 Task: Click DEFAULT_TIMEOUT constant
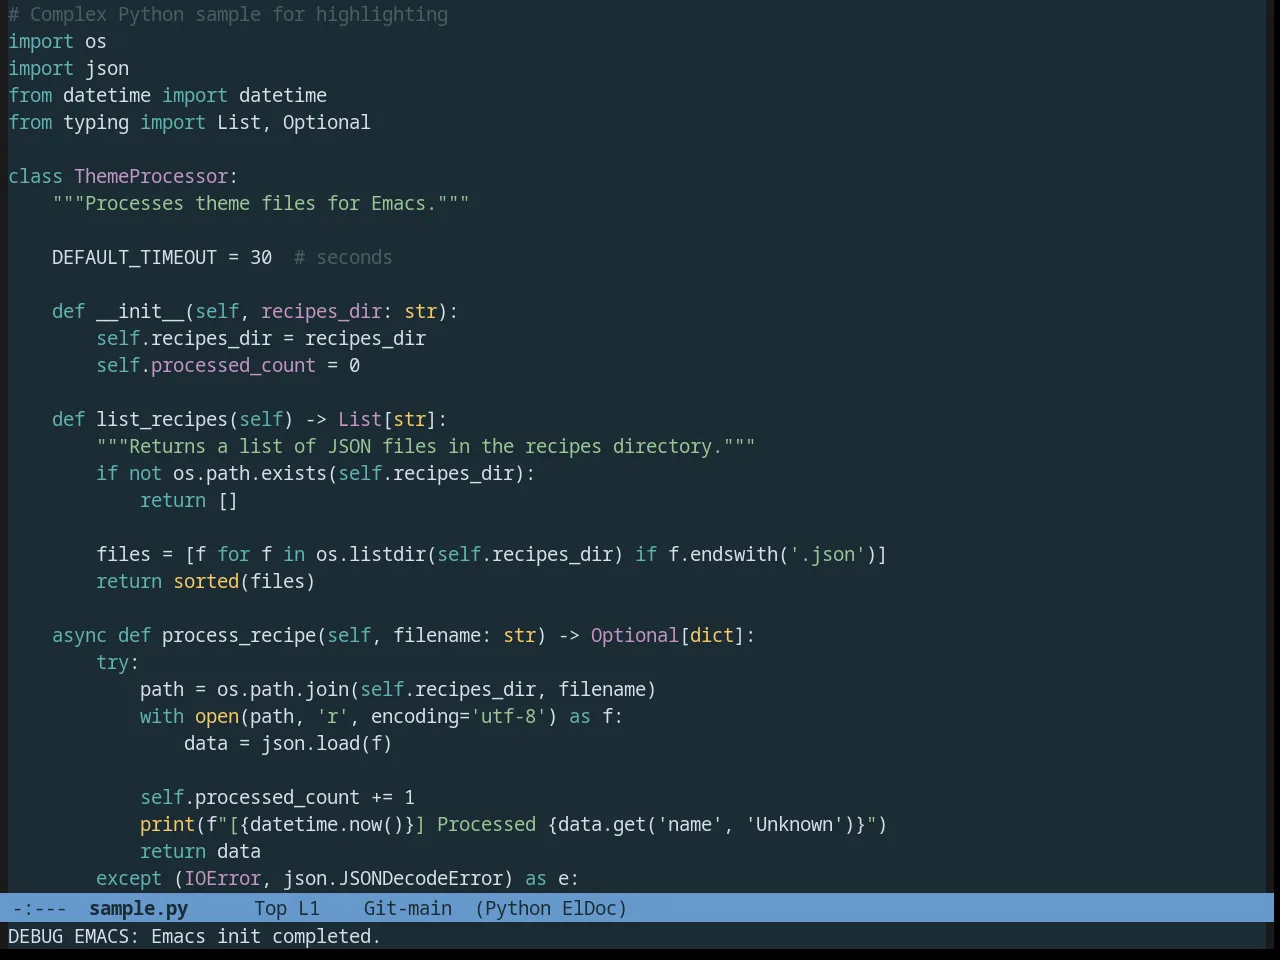pos(134,257)
